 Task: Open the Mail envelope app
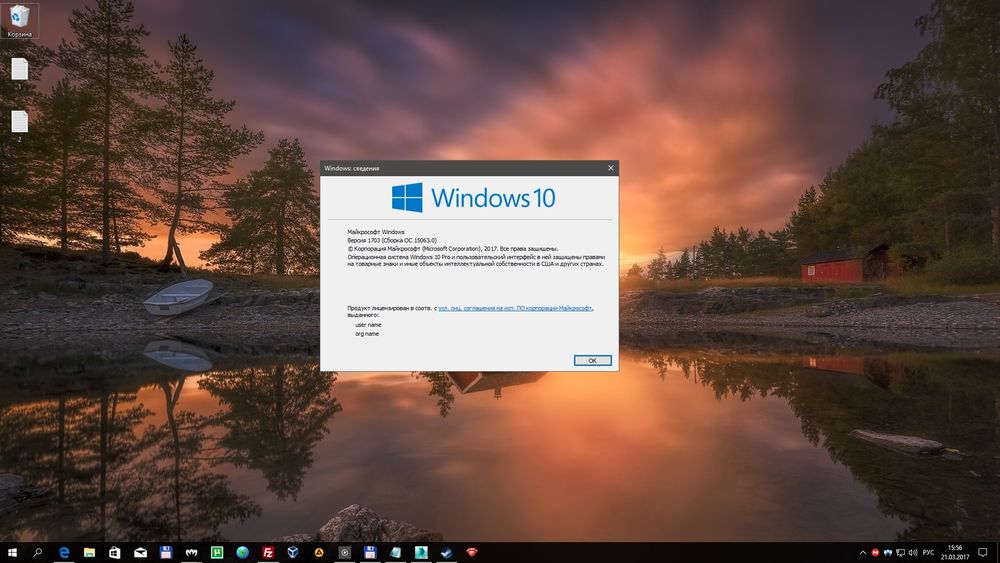pos(140,552)
